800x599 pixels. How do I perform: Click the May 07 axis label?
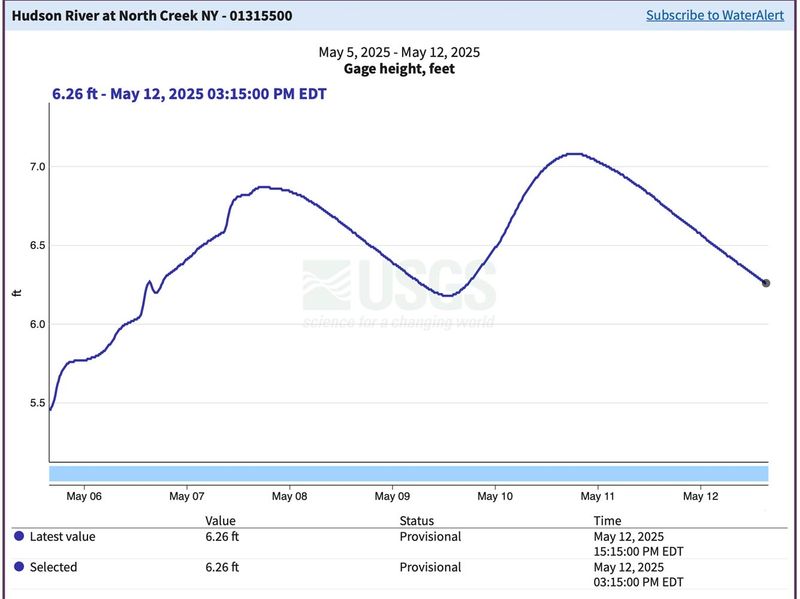click(x=187, y=496)
